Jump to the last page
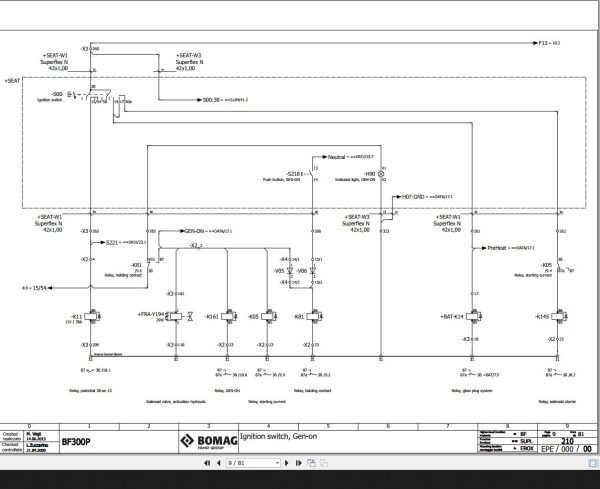The height and width of the screenshot is (489, 600). point(299,463)
